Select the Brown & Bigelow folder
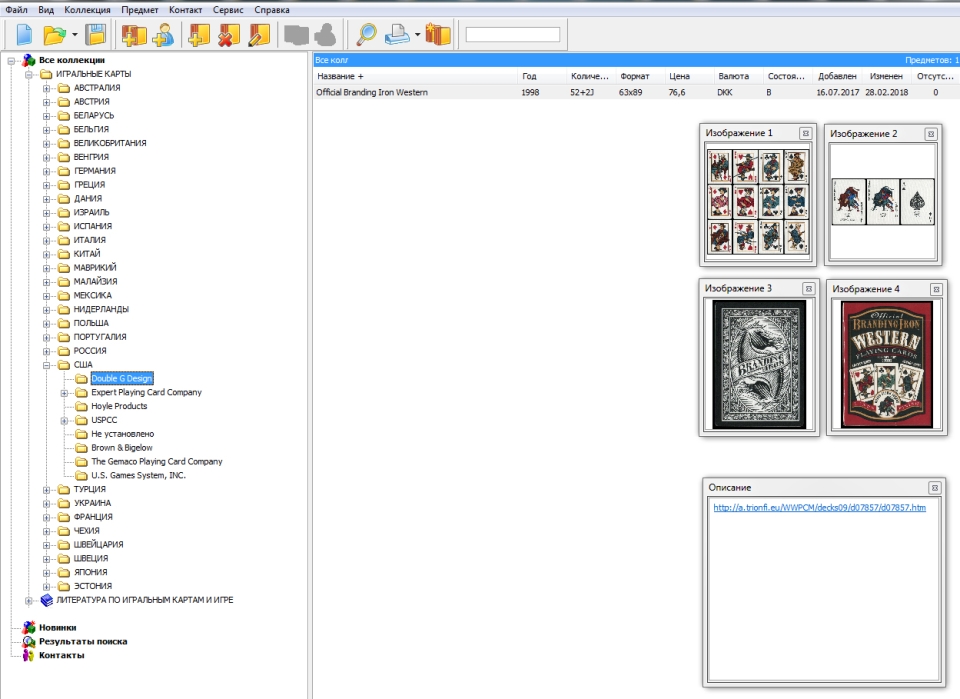The width and height of the screenshot is (960, 699). 122,448
